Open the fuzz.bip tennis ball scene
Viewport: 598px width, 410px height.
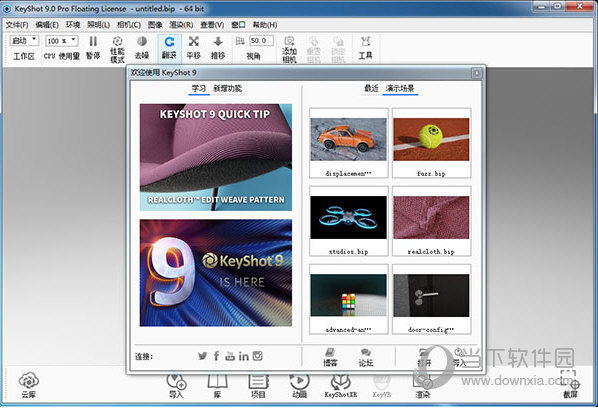[x=431, y=143]
